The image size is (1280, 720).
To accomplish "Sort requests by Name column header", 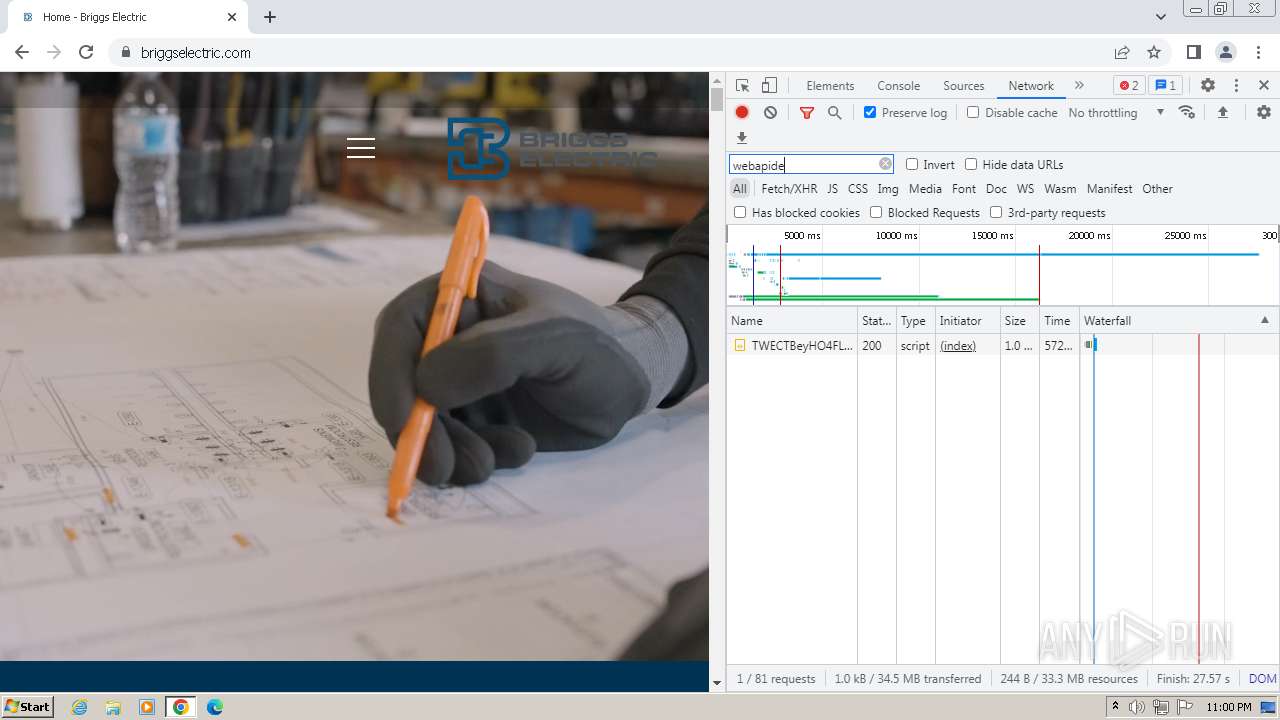I will pos(792,320).
